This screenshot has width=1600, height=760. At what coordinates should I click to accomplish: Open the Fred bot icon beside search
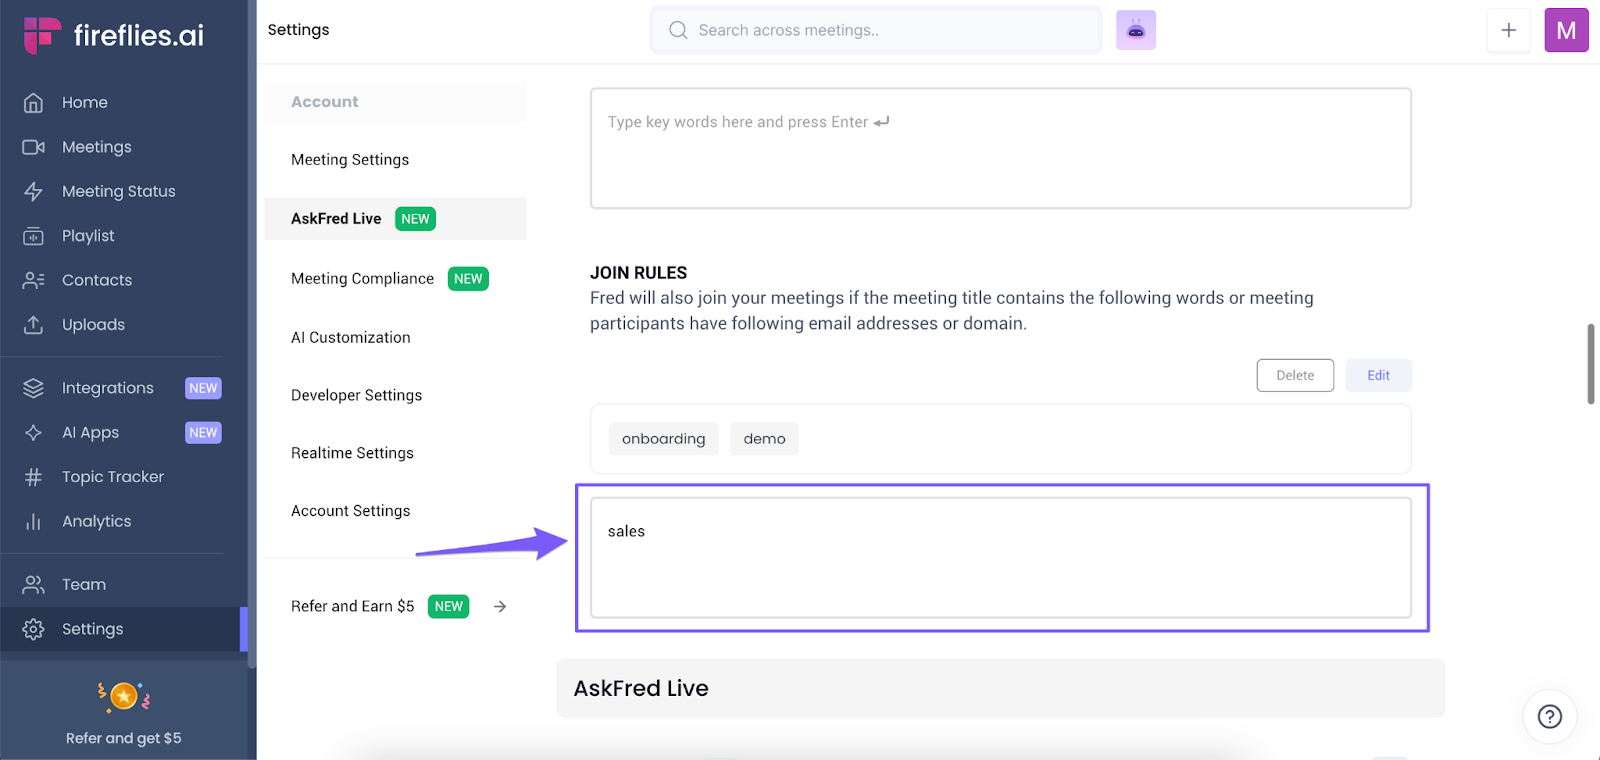1136,30
